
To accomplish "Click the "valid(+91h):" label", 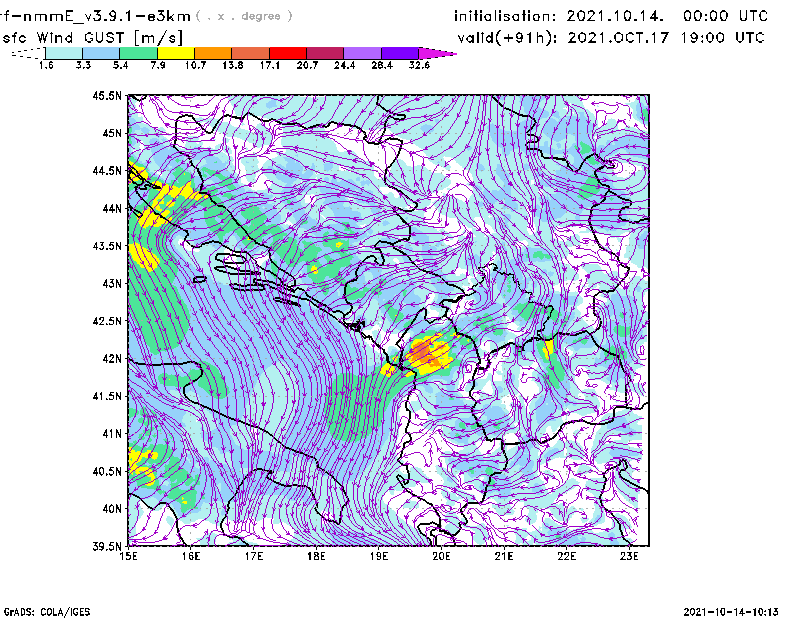I will [x=508, y=38].
